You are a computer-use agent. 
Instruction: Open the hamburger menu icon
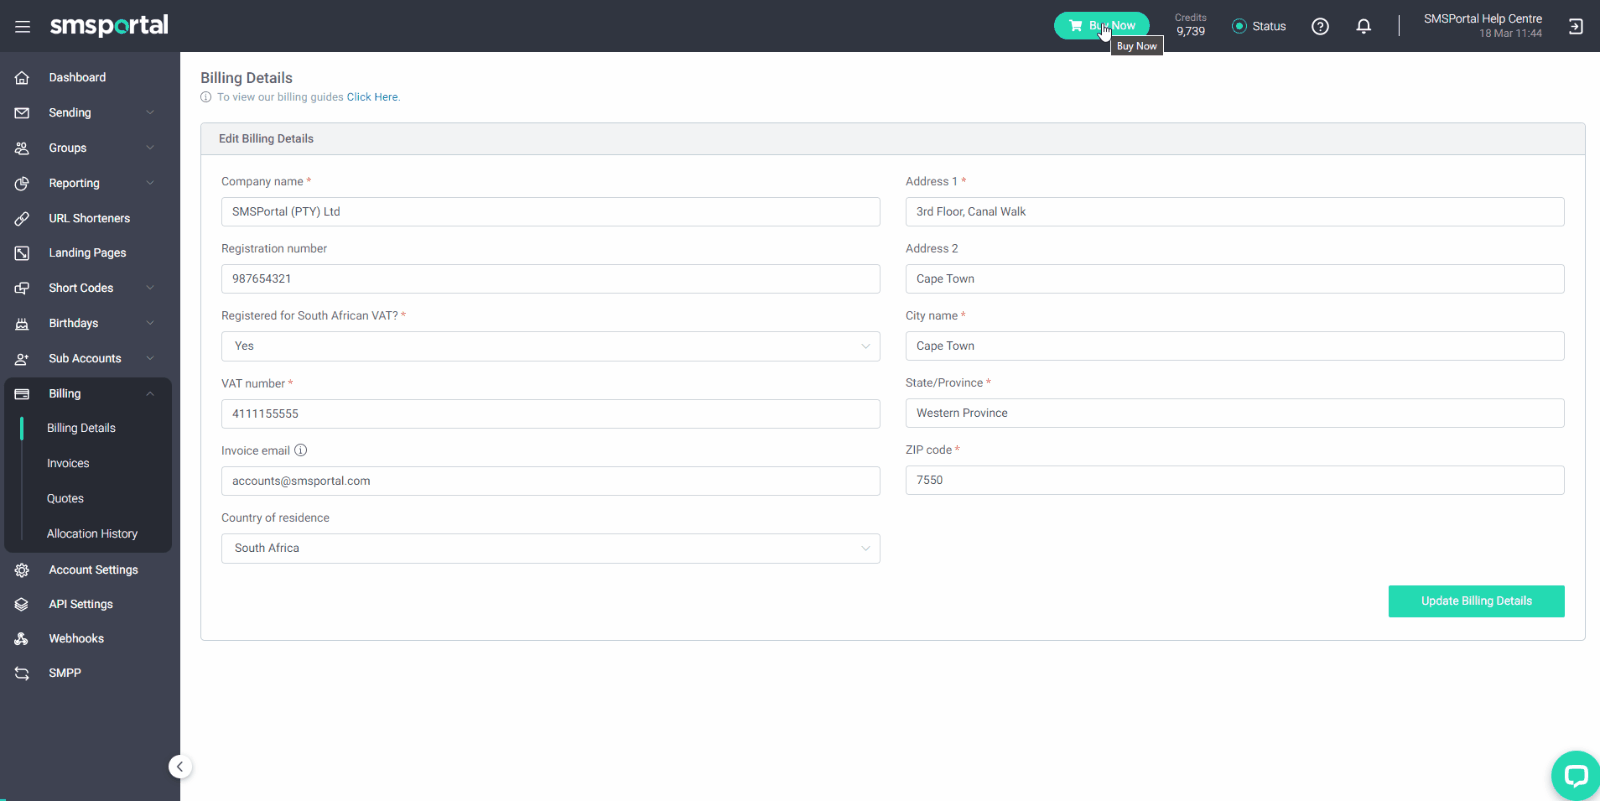(22, 26)
